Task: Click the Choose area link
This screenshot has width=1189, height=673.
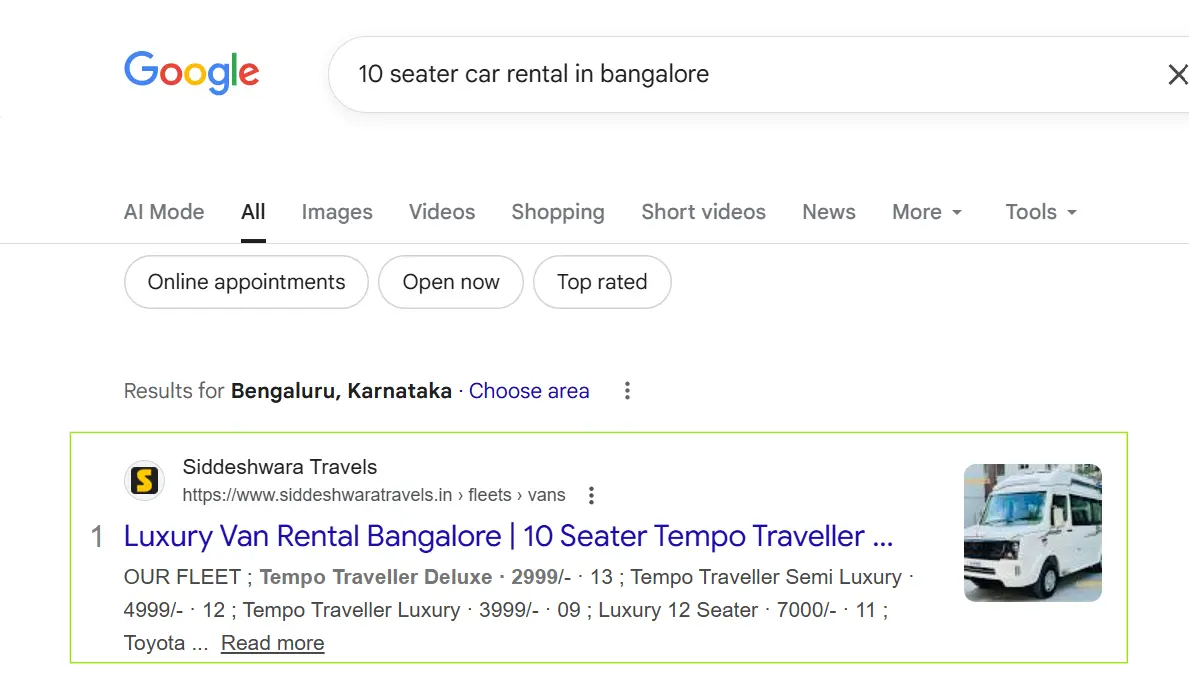Action: (529, 391)
